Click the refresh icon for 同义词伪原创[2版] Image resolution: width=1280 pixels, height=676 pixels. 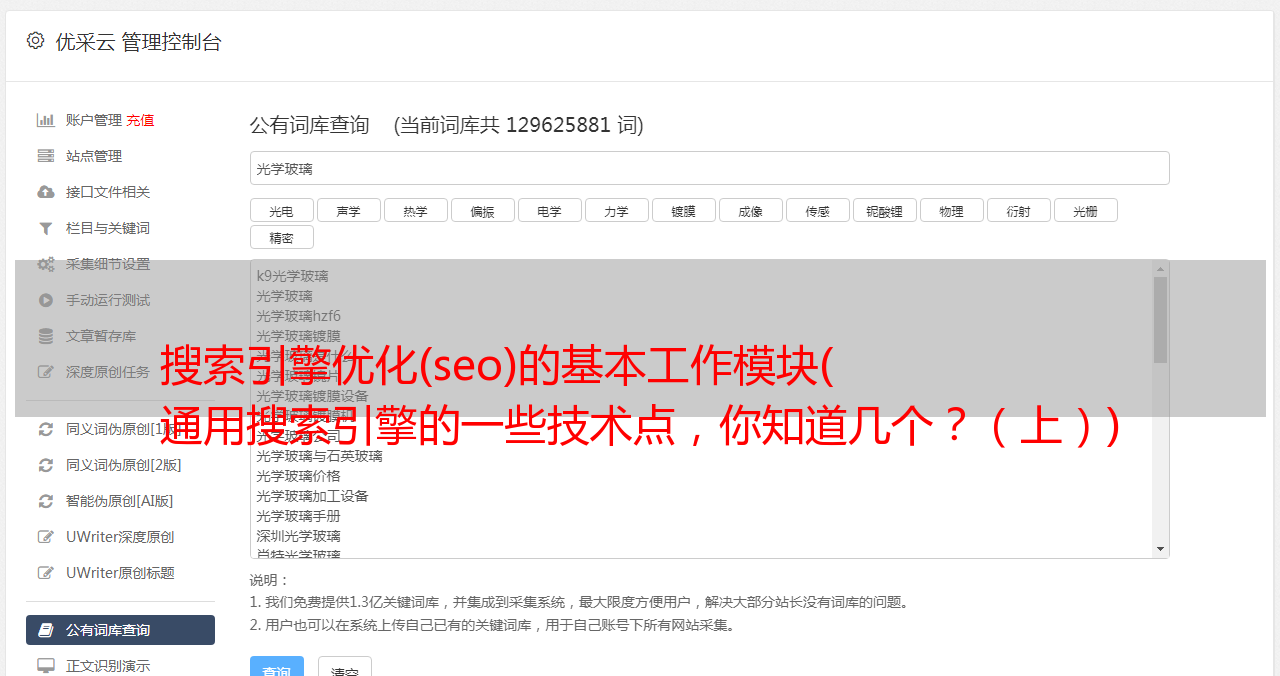[46, 465]
